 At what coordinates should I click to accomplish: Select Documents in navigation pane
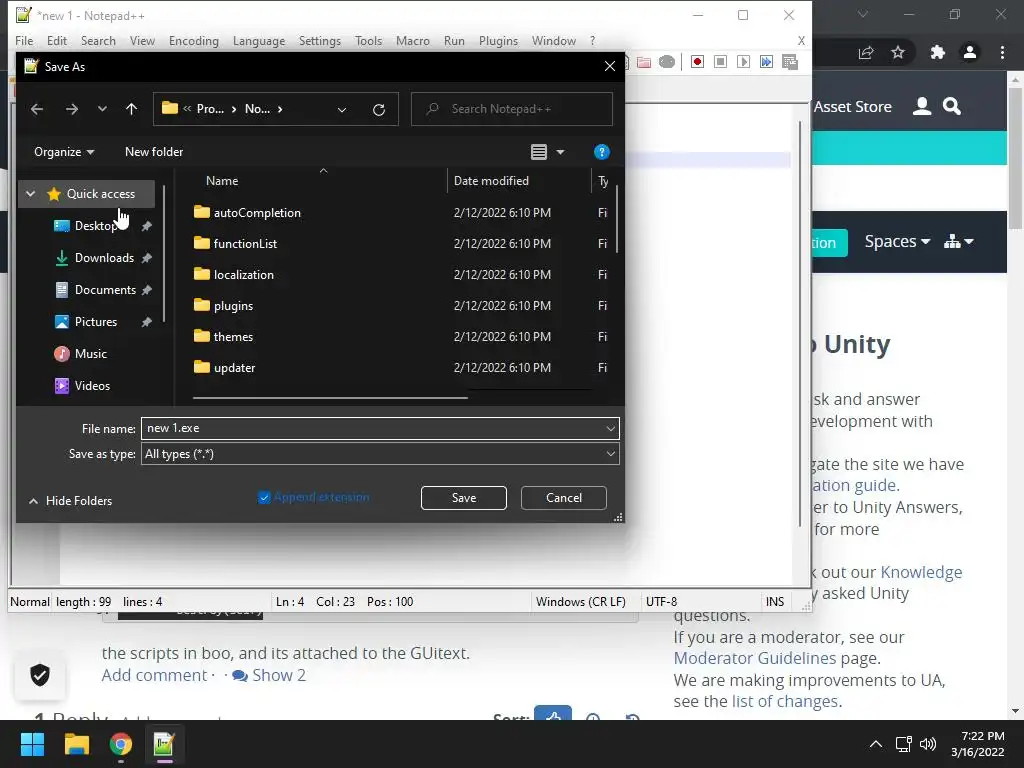pos(105,290)
